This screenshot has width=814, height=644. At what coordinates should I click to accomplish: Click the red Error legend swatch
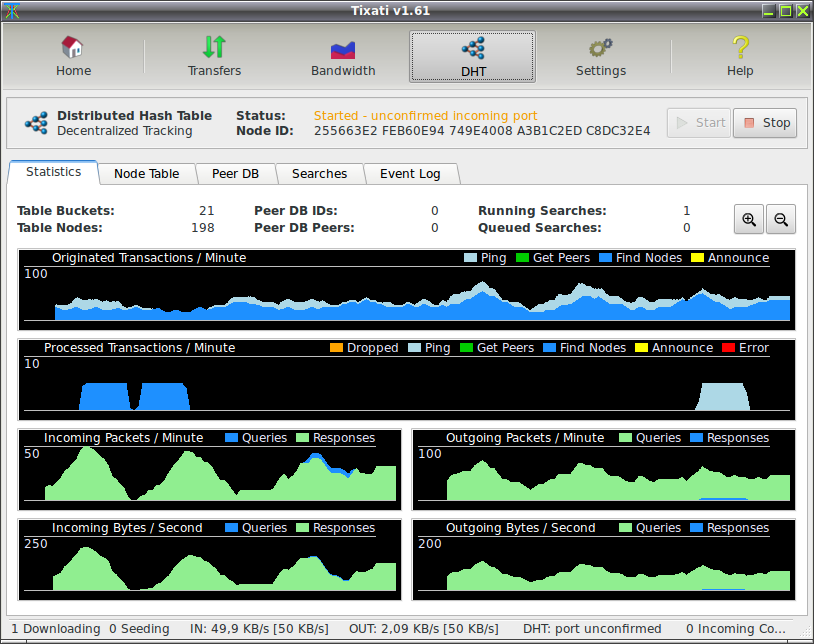(728, 348)
